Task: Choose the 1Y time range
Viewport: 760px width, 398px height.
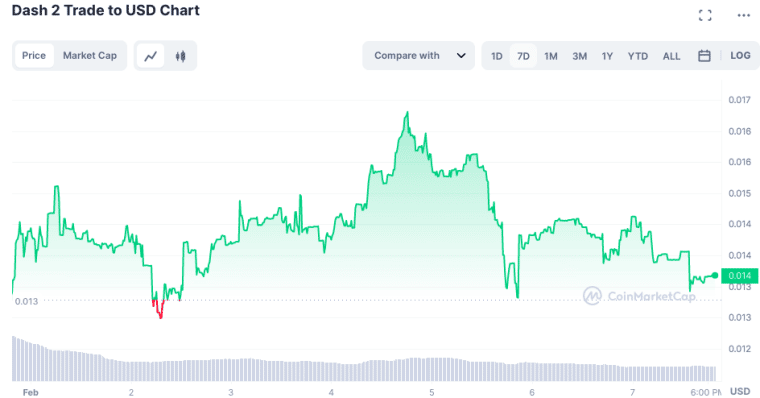Action: pos(607,56)
